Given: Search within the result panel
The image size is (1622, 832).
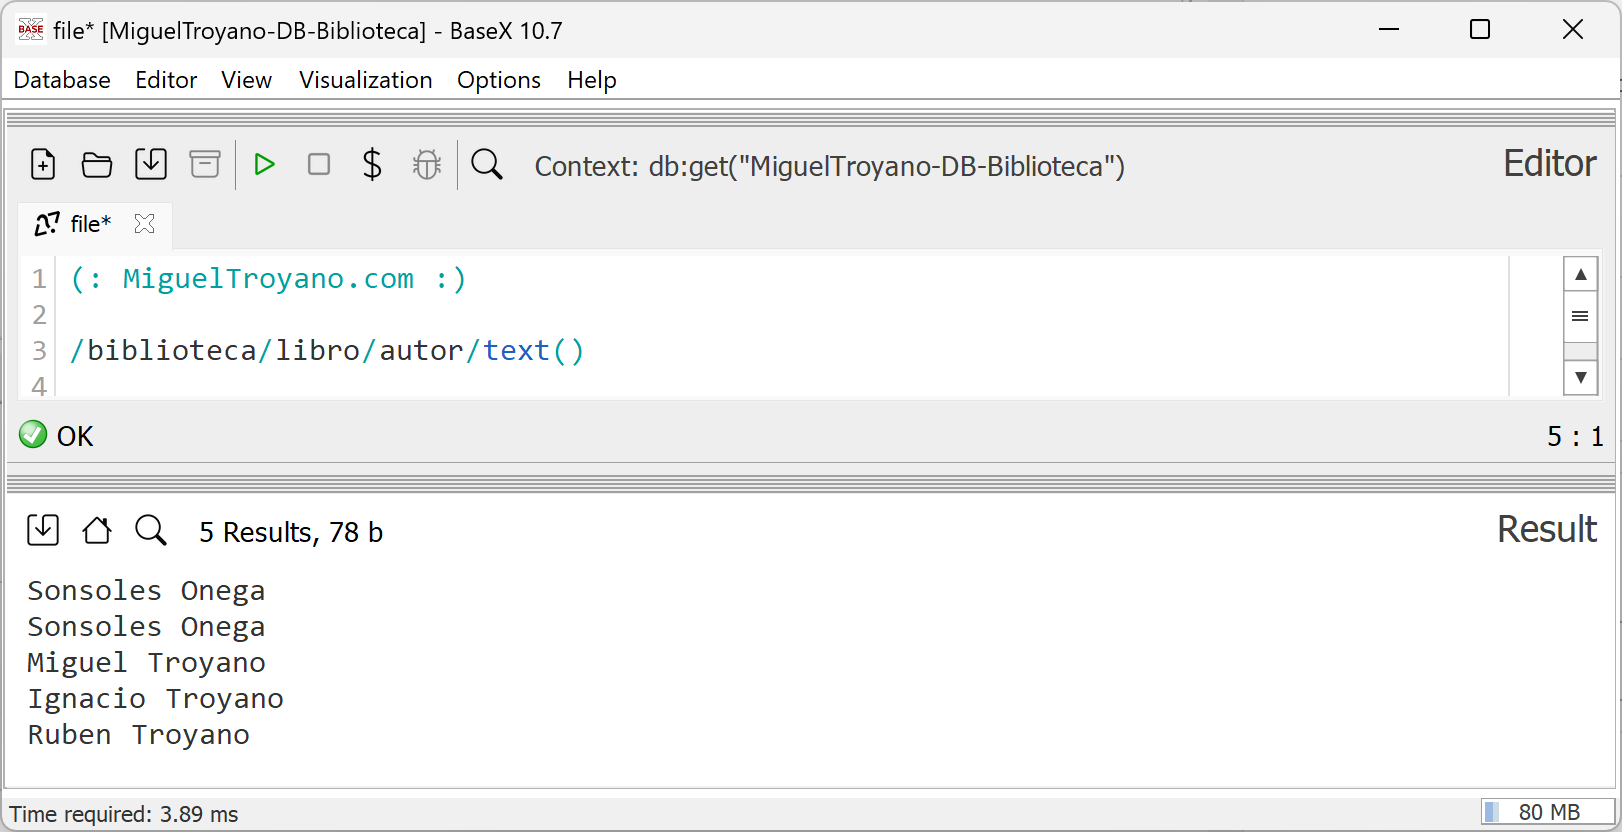Looking at the screenshot, I should [x=151, y=530].
